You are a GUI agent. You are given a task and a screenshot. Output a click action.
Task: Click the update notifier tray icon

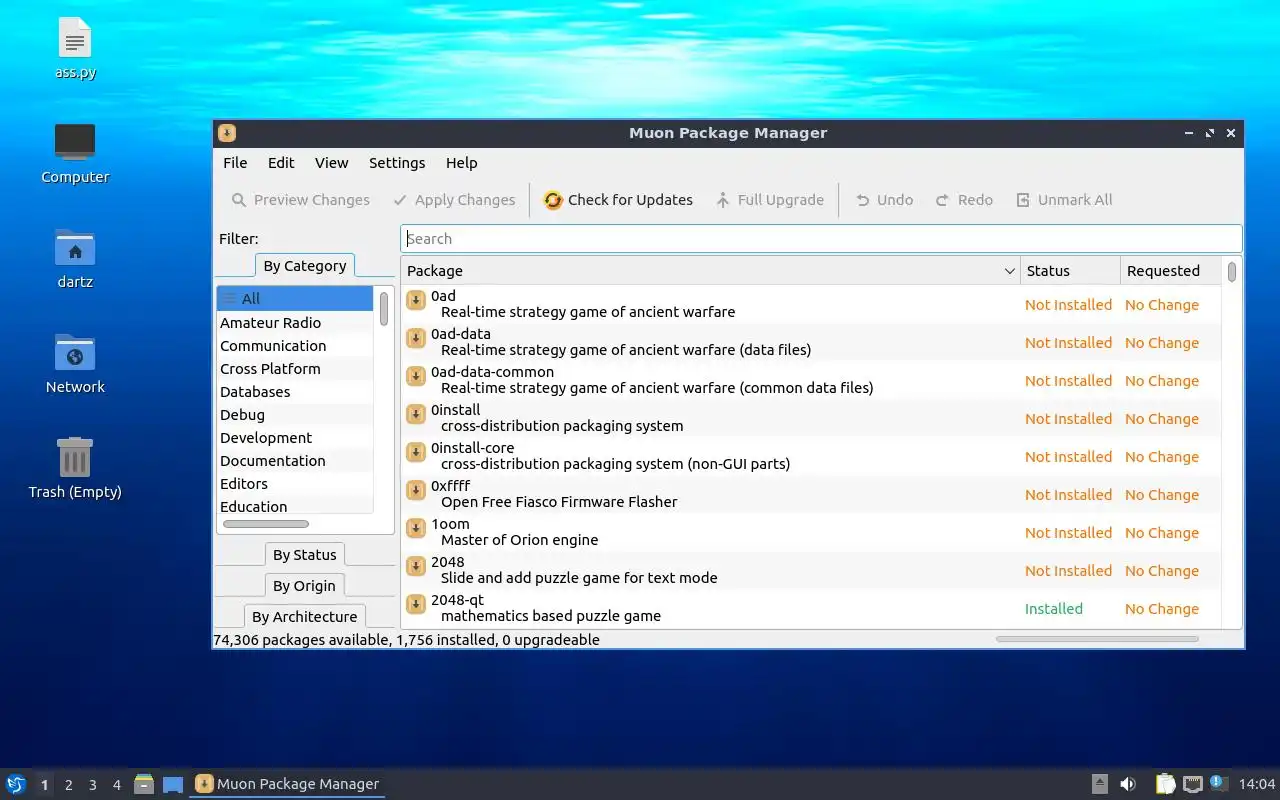(x=1218, y=783)
